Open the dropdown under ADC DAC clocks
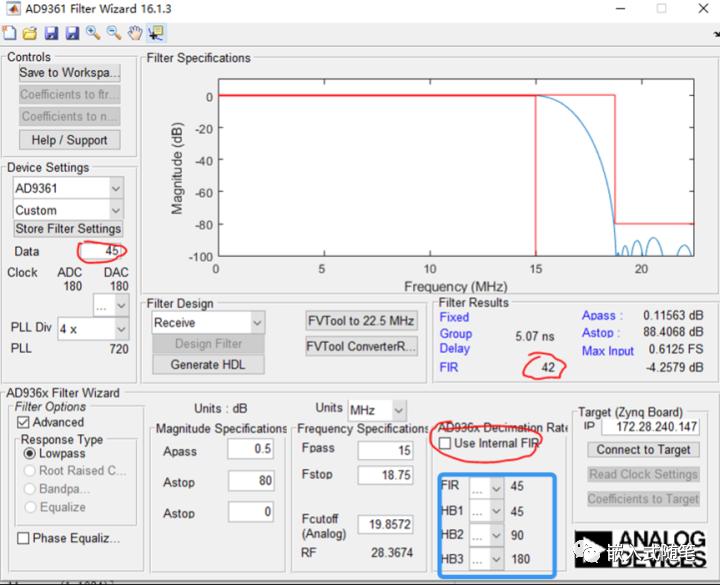720x585 pixels. 111,305
